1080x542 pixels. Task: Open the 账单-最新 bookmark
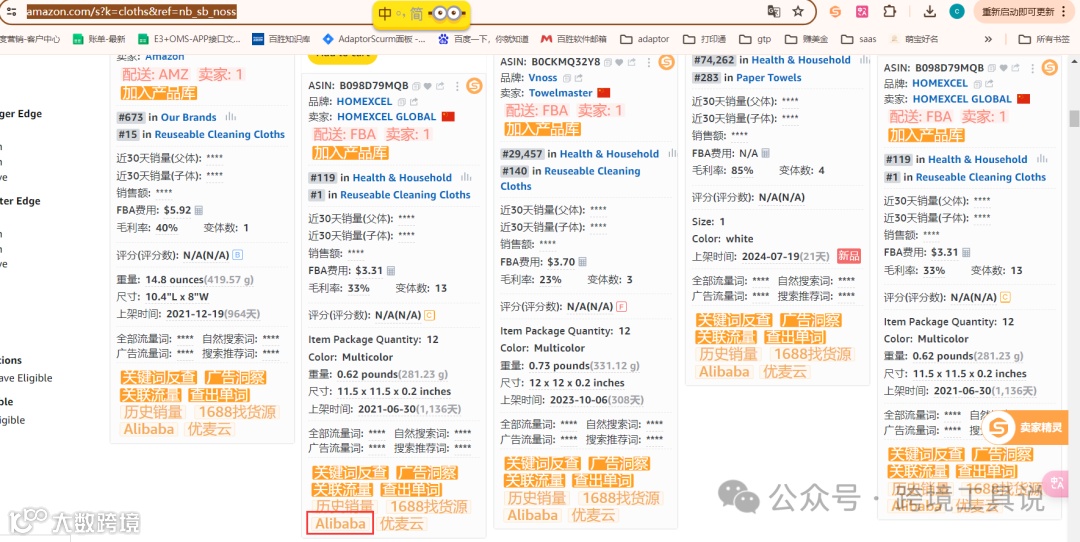tap(100, 39)
